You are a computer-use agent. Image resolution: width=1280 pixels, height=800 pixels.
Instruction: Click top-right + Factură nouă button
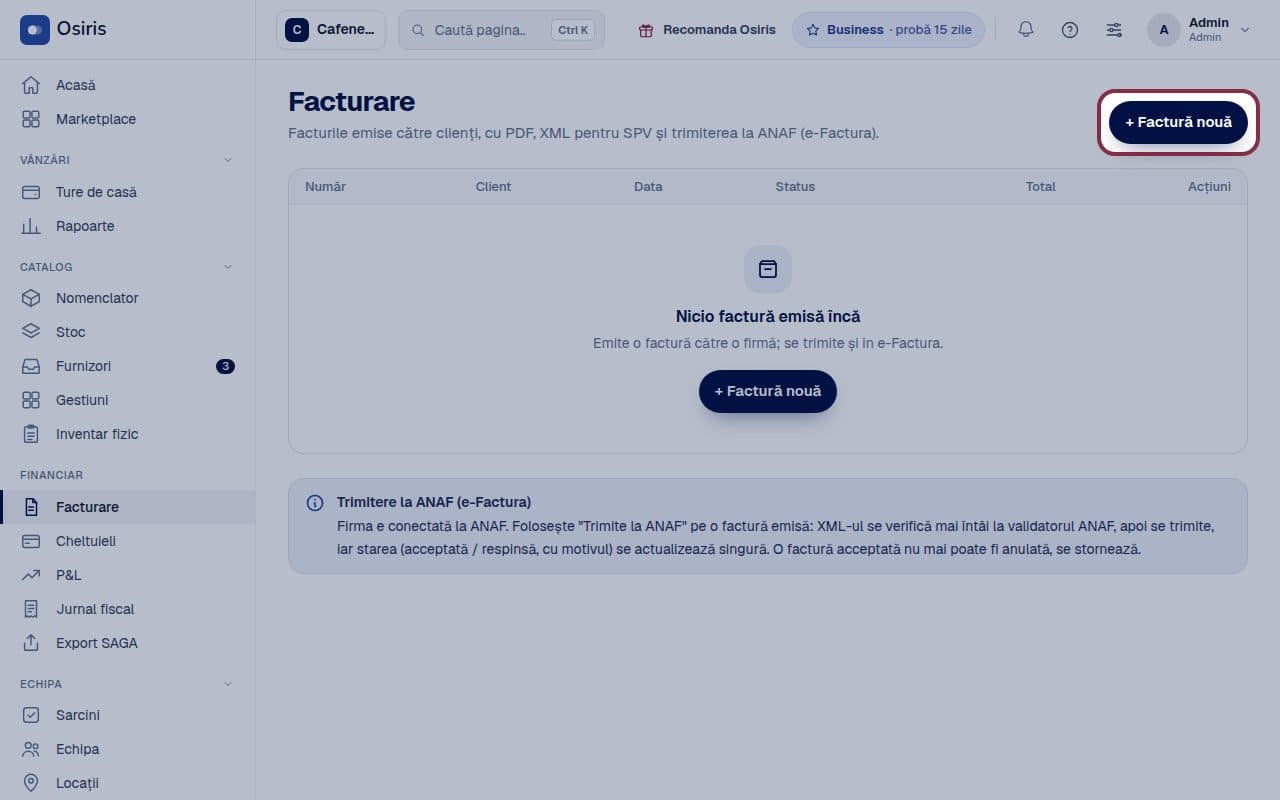tap(1178, 122)
